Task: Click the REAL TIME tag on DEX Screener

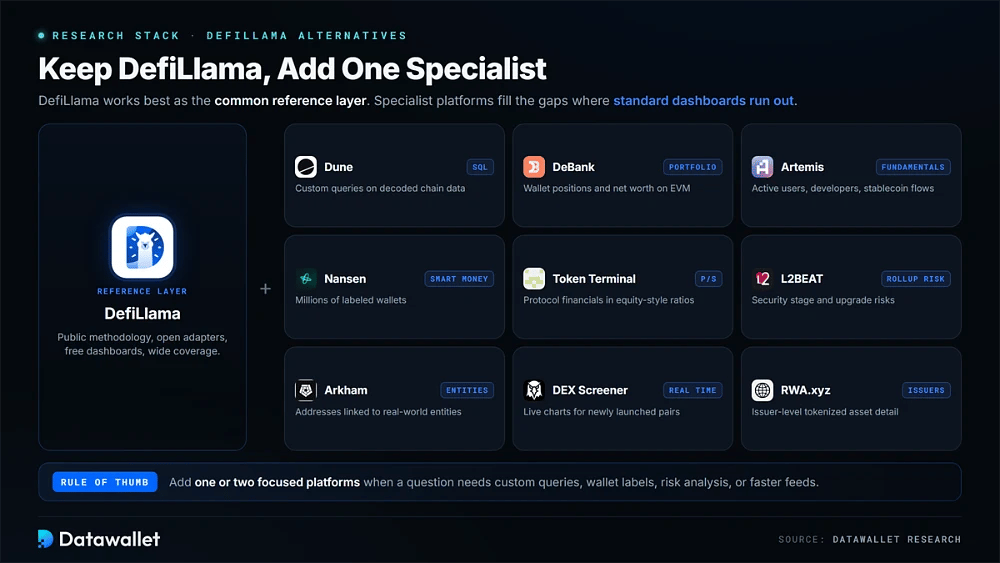Action: point(693,390)
